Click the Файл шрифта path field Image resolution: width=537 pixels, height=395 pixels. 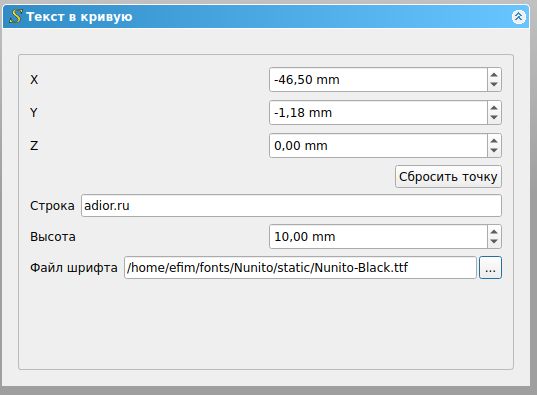click(x=300, y=268)
